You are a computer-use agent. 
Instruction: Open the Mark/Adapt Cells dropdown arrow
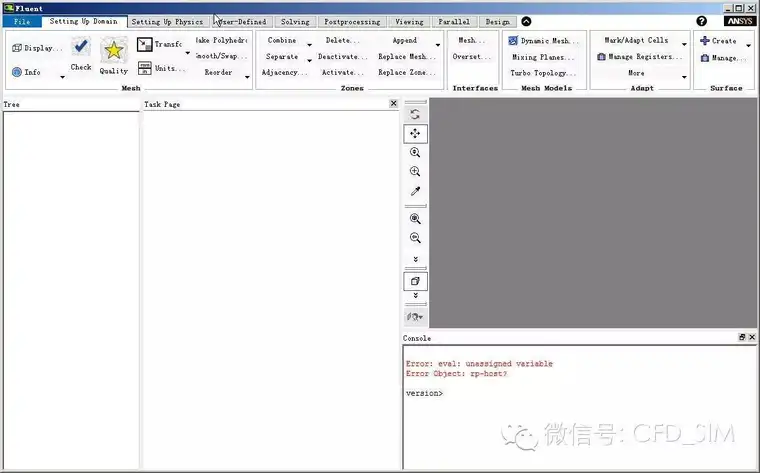coord(684,45)
